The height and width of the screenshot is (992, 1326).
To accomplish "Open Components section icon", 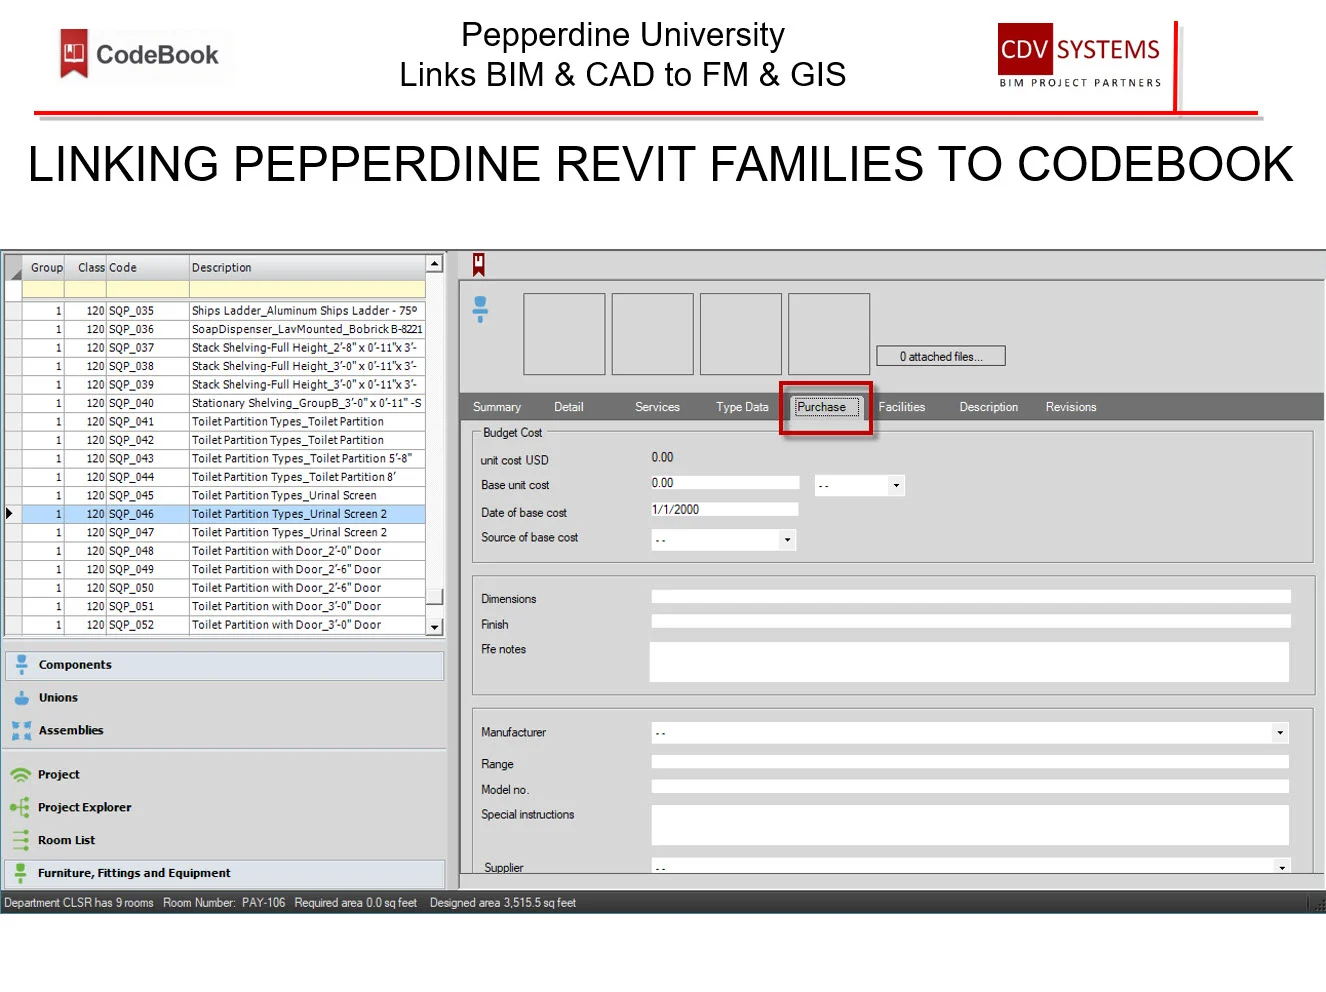I will (x=21, y=664).
